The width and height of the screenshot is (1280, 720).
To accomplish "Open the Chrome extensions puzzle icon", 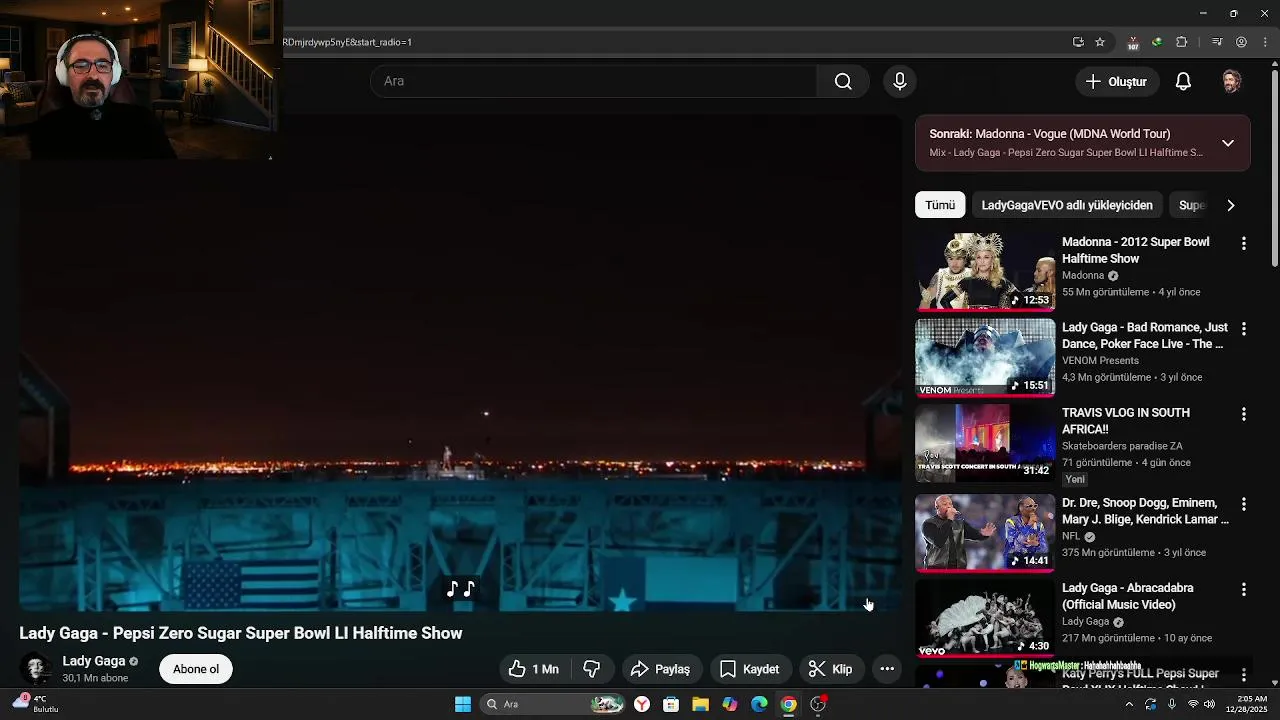I will [x=1181, y=42].
